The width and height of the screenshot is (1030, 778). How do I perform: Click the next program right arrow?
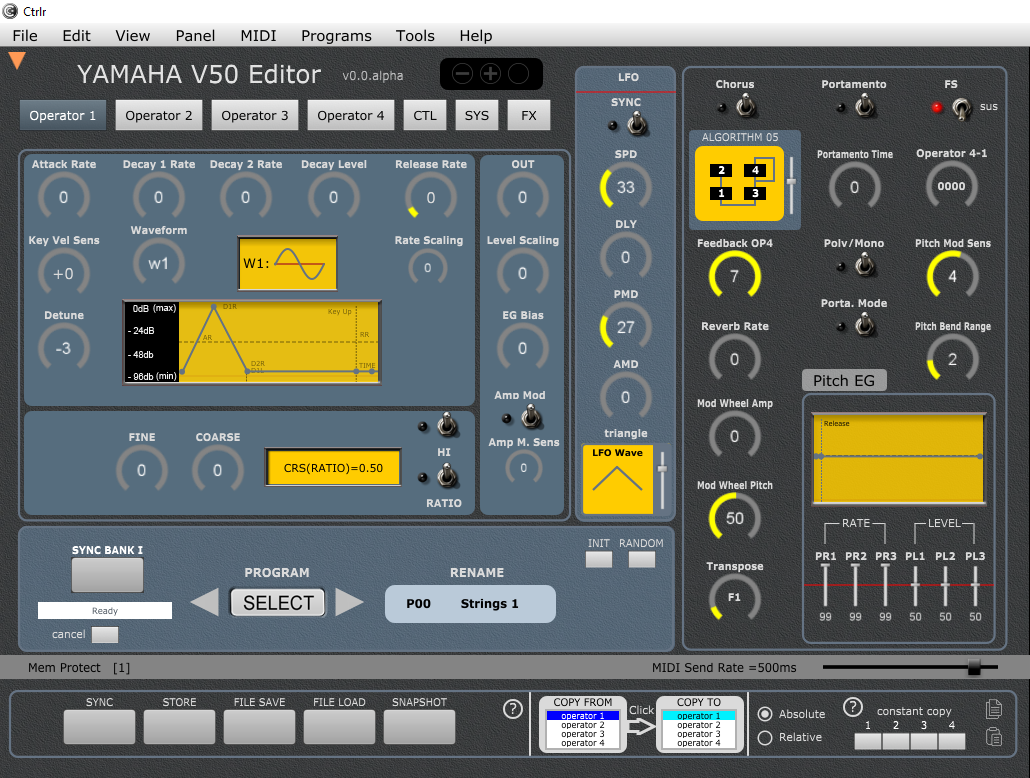pos(349,602)
